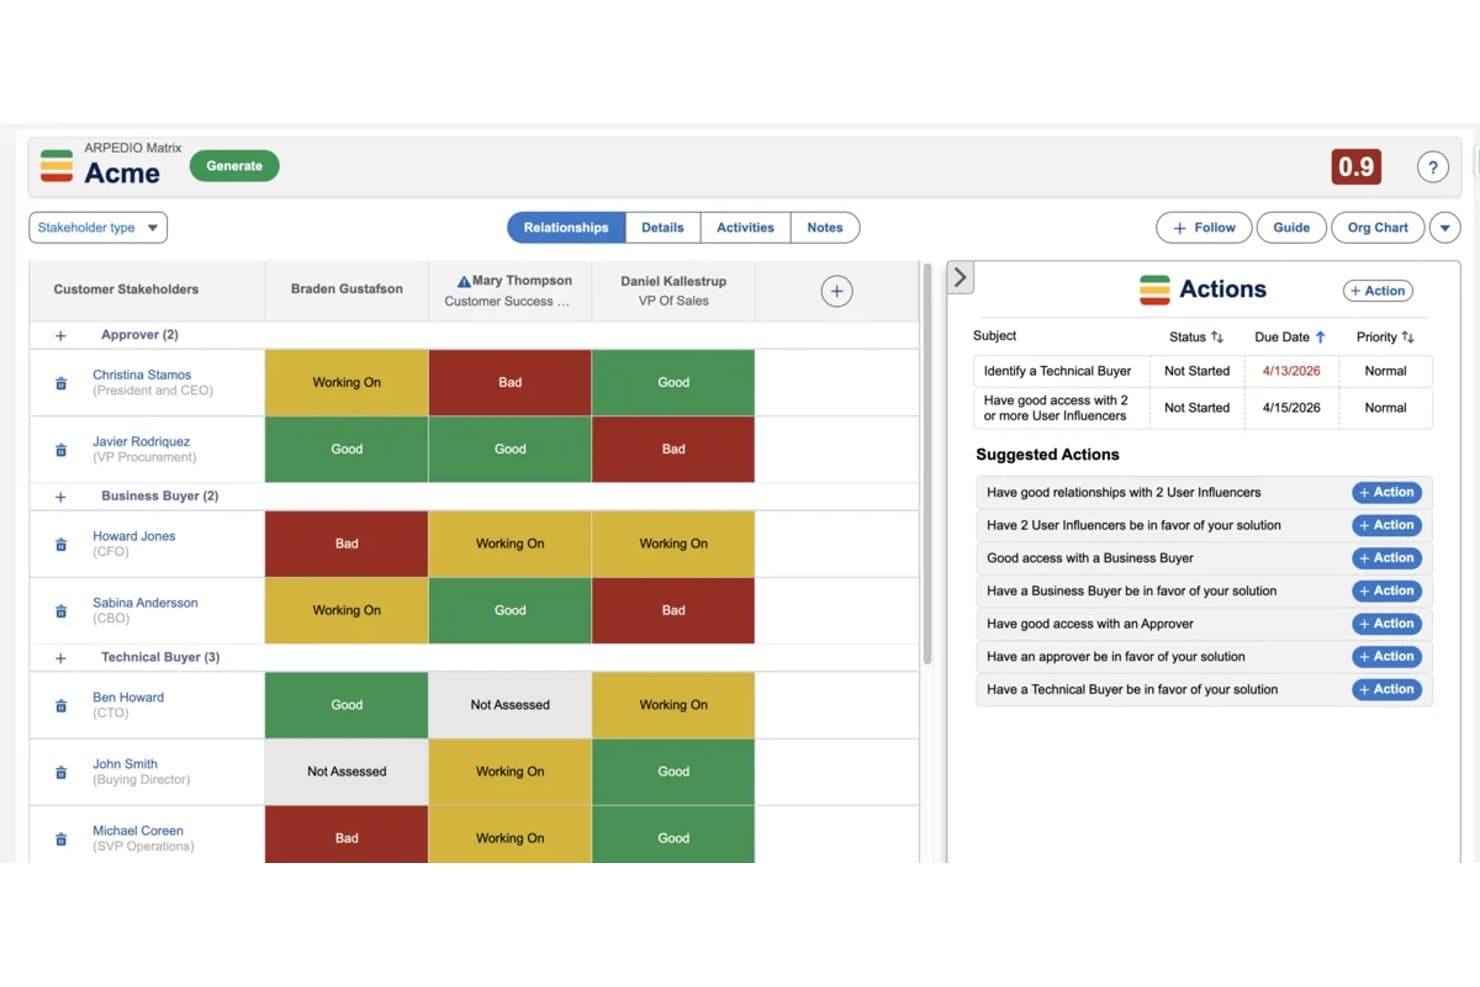Image resolution: width=1480 pixels, height=987 pixels.
Task: Delete Ben Howard stakeholder row
Action: click(x=61, y=706)
